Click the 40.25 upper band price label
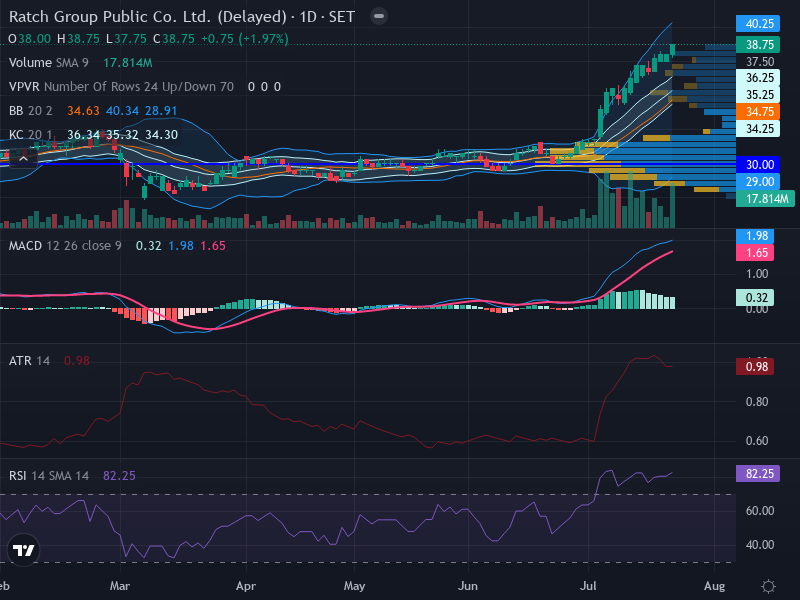 pyautogui.click(x=758, y=23)
